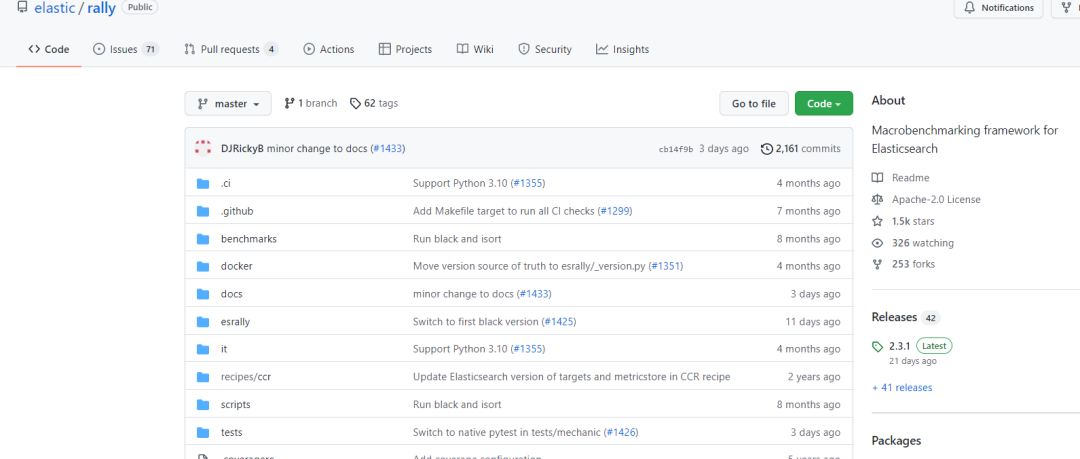Open the esrally folder name

click(x=238, y=321)
